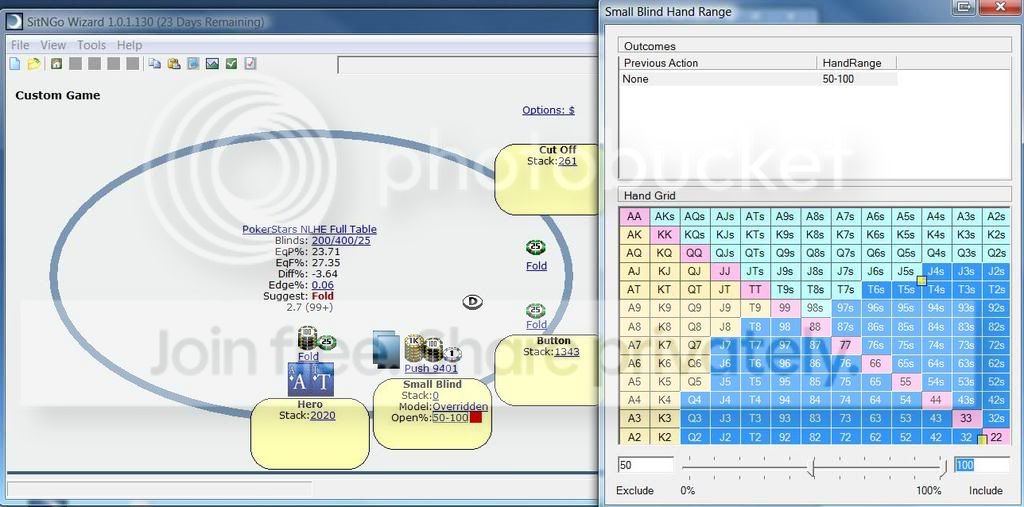The image size is (1024, 507).
Task: Toggle 98s in the hand grid
Action: click(x=815, y=308)
